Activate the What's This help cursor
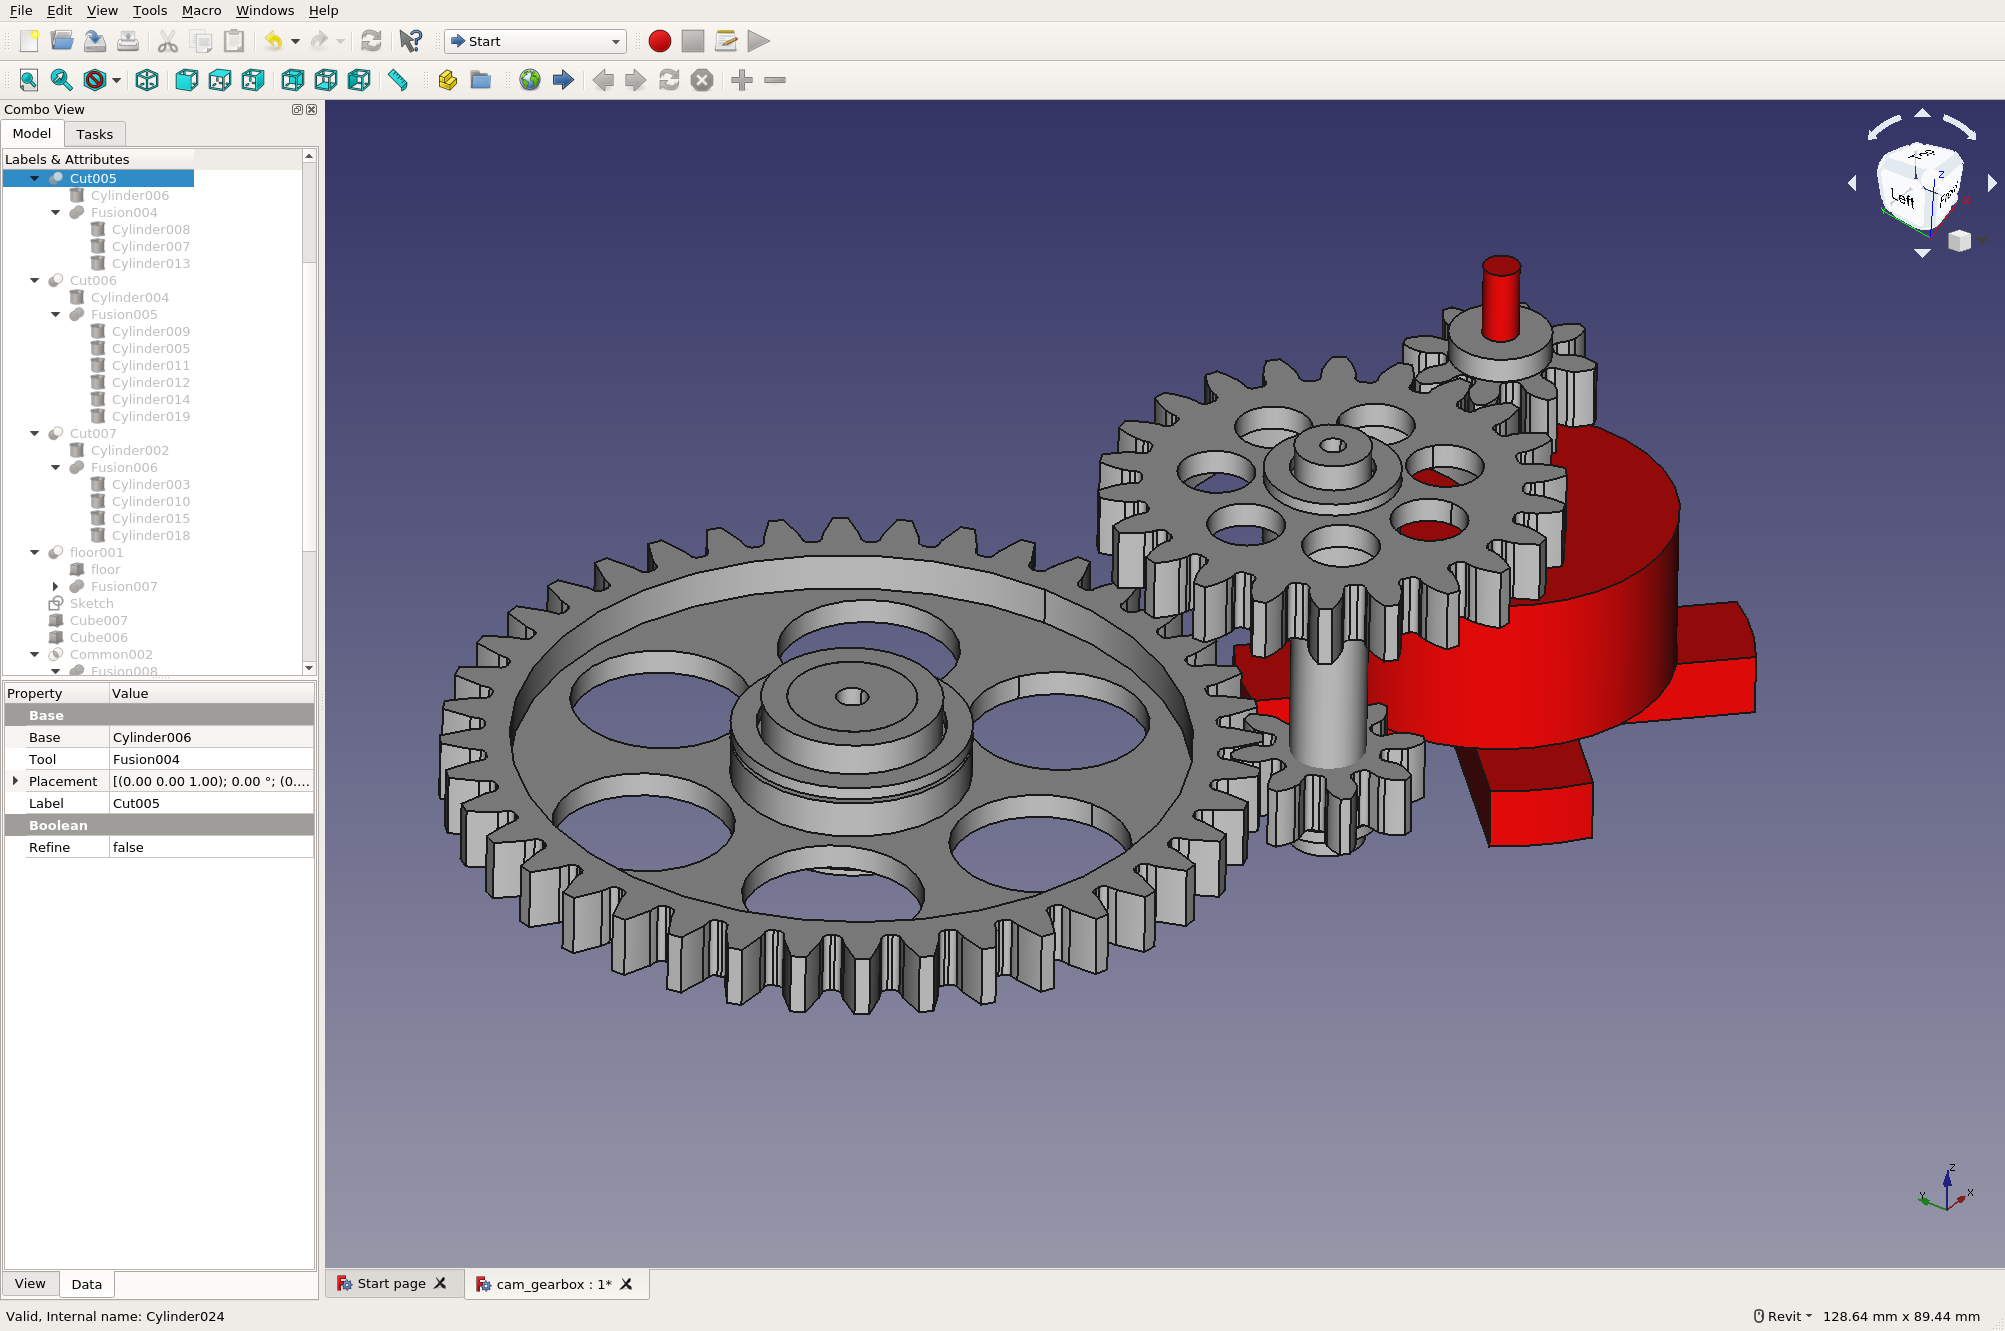 (411, 41)
